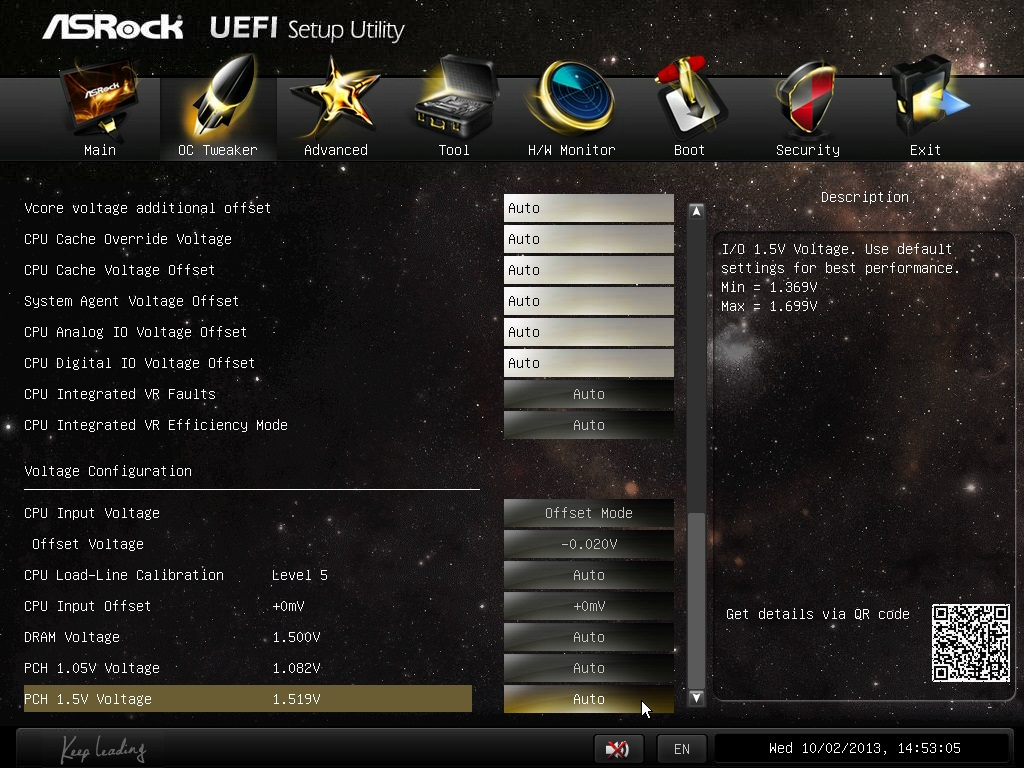Click the Level 5 calibration value
1024x768 pixels.
(x=300, y=575)
